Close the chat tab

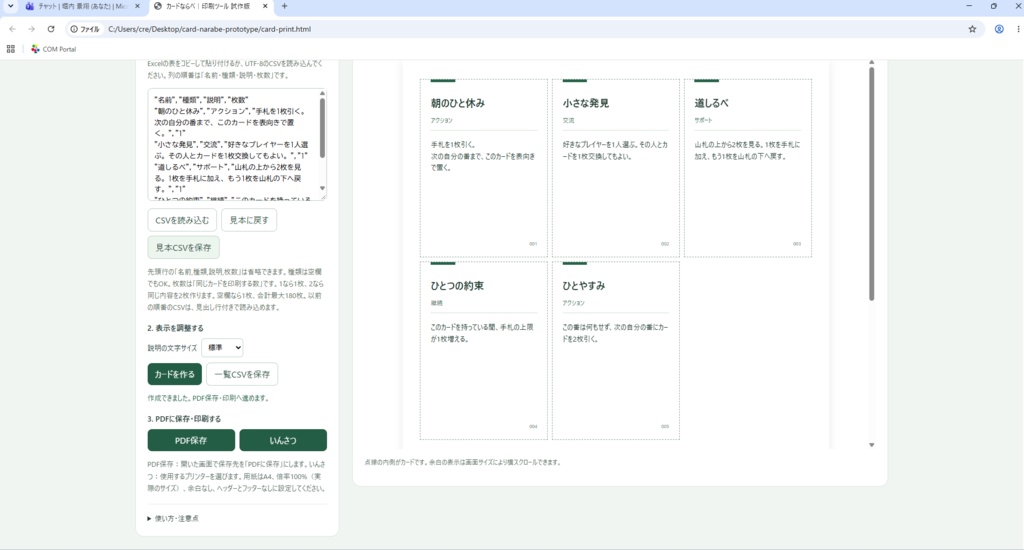(x=137, y=6)
